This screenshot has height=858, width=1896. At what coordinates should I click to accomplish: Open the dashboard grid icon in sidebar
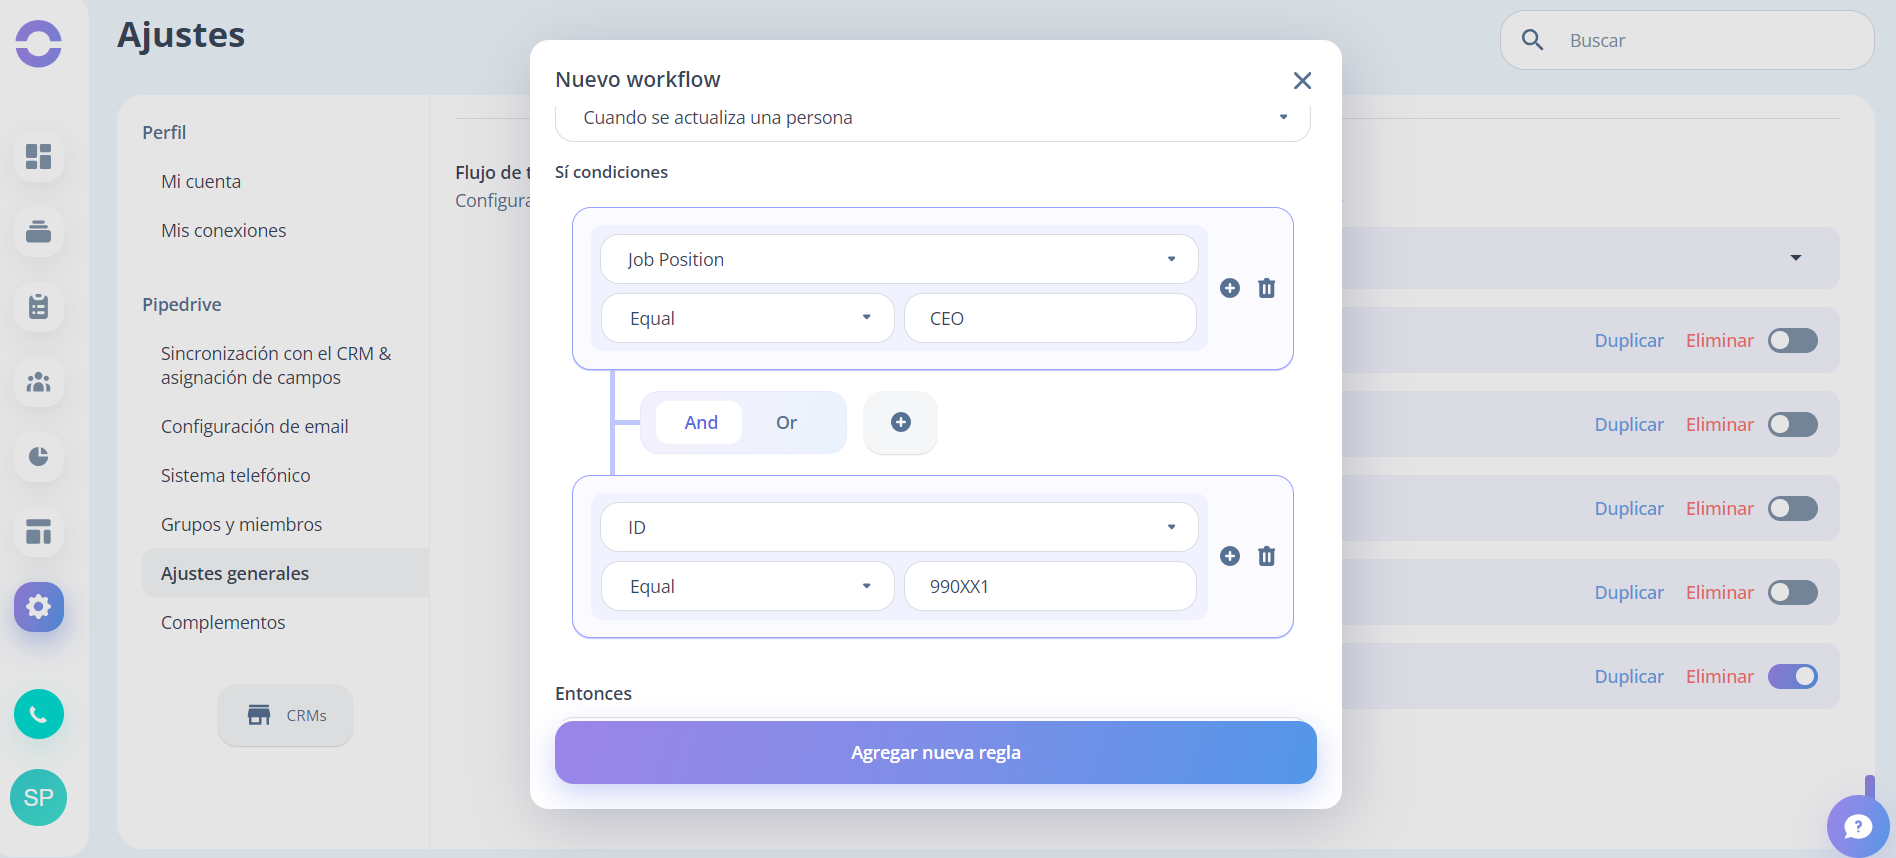pos(39,157)
